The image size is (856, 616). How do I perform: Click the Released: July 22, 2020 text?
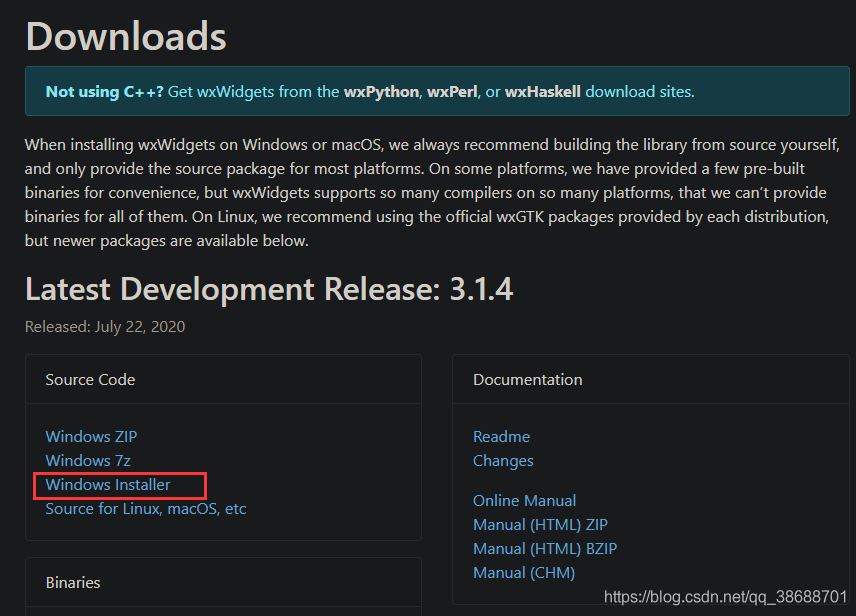[105, 327]
